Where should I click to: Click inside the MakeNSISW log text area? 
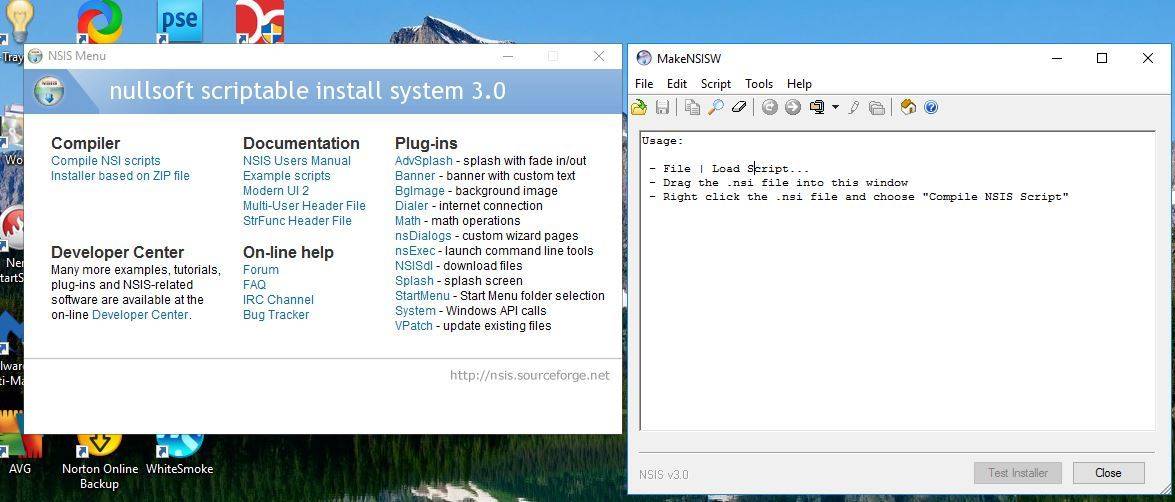(897, 281)
